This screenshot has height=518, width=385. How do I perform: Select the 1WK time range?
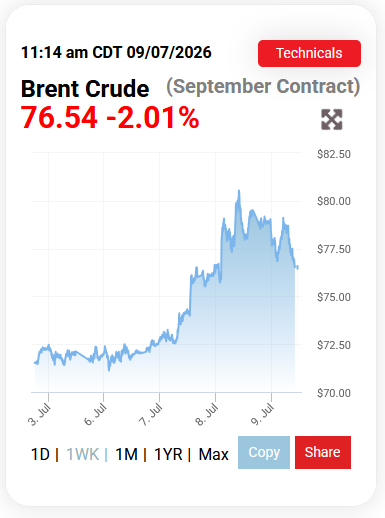click(x=82, y=454)
